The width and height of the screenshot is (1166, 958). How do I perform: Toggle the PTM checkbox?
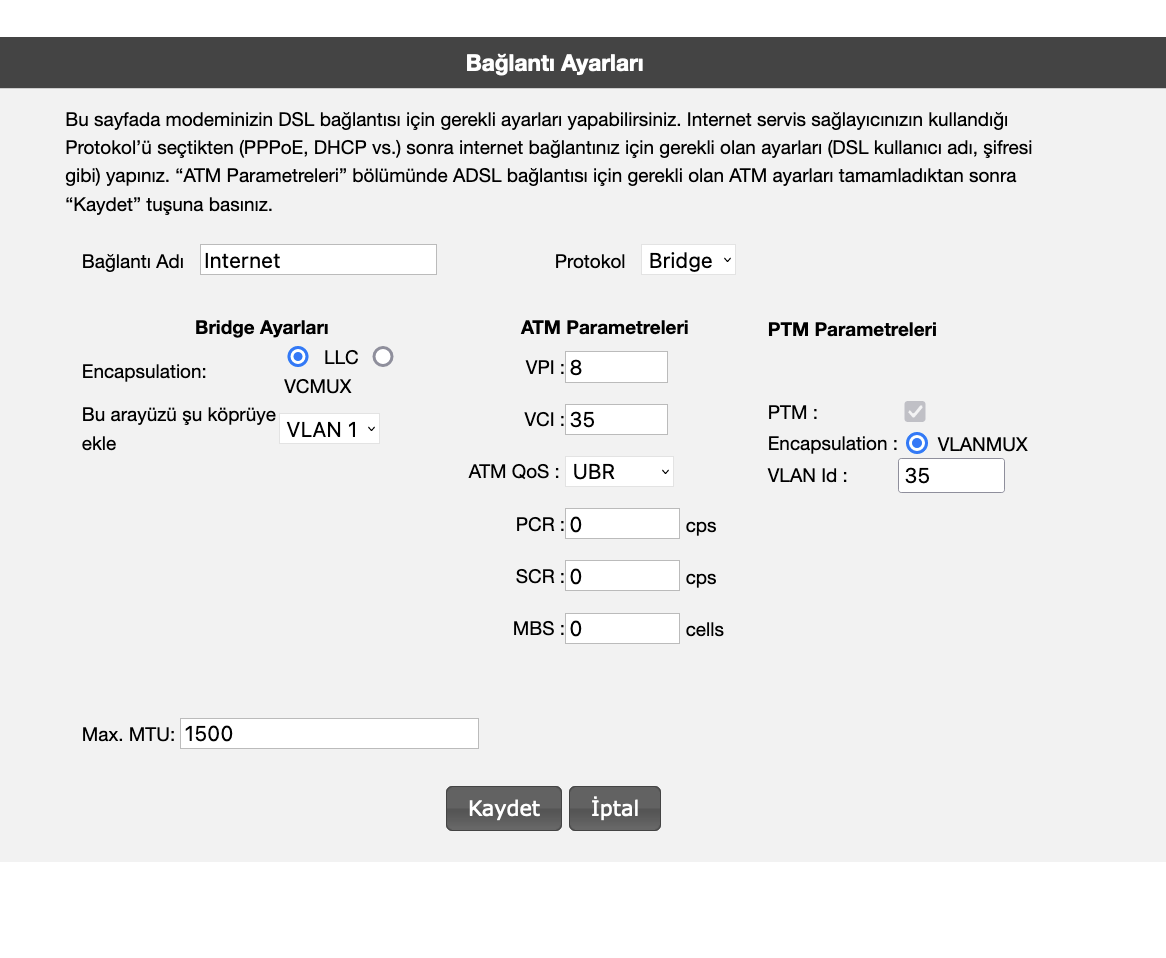pos(915,411)
